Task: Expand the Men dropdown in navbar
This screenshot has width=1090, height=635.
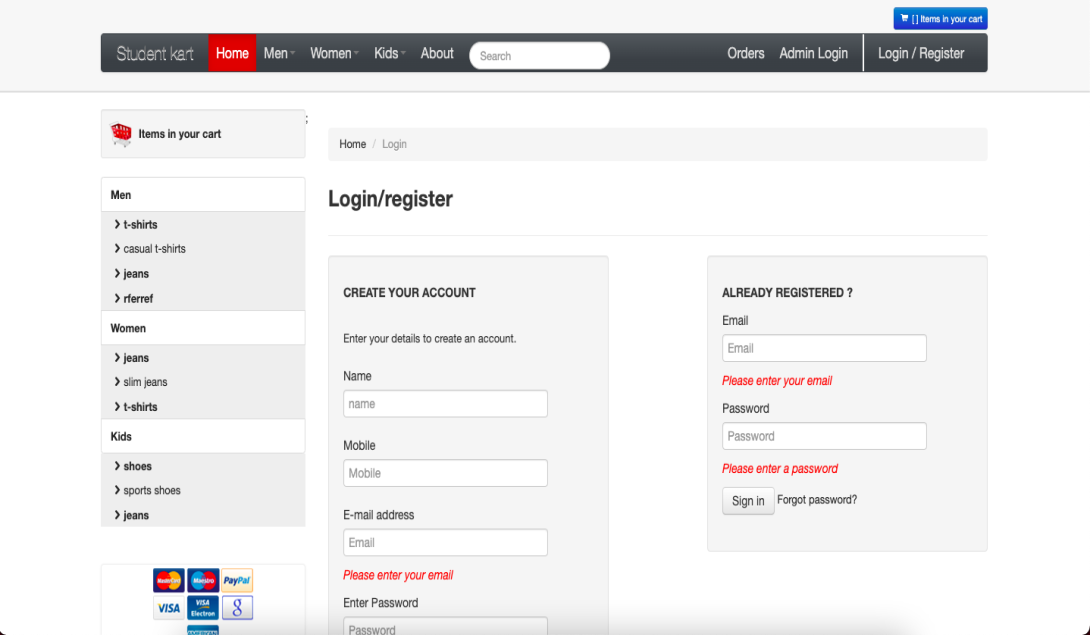Action: click(x=279, y=54)
